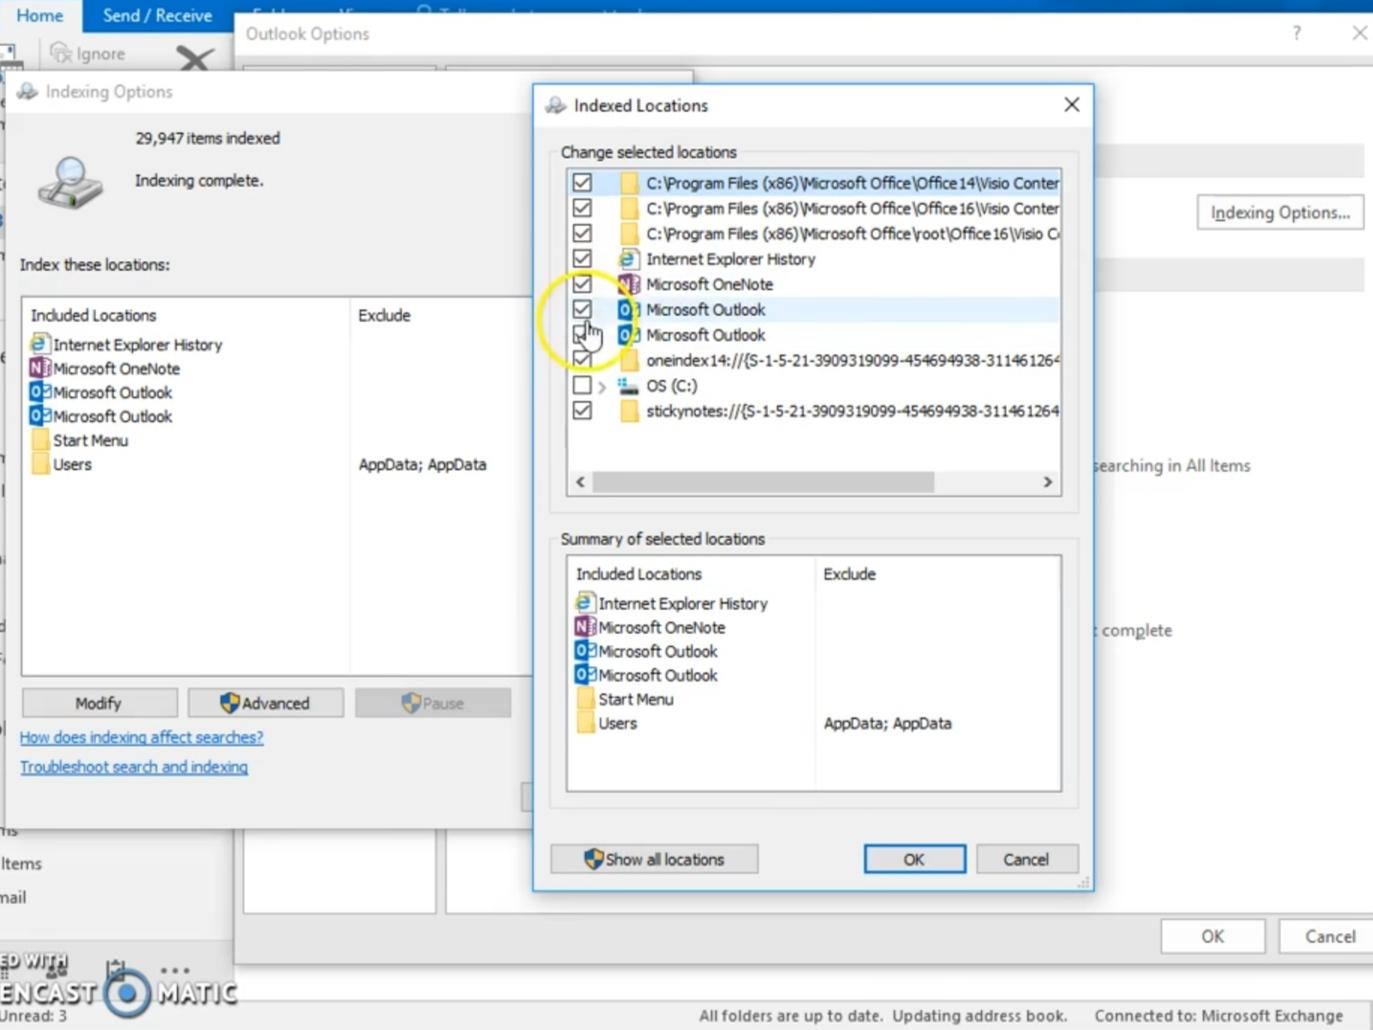
Task: Click the Users folder icon in Indexing Options
Action: [40, 464]
